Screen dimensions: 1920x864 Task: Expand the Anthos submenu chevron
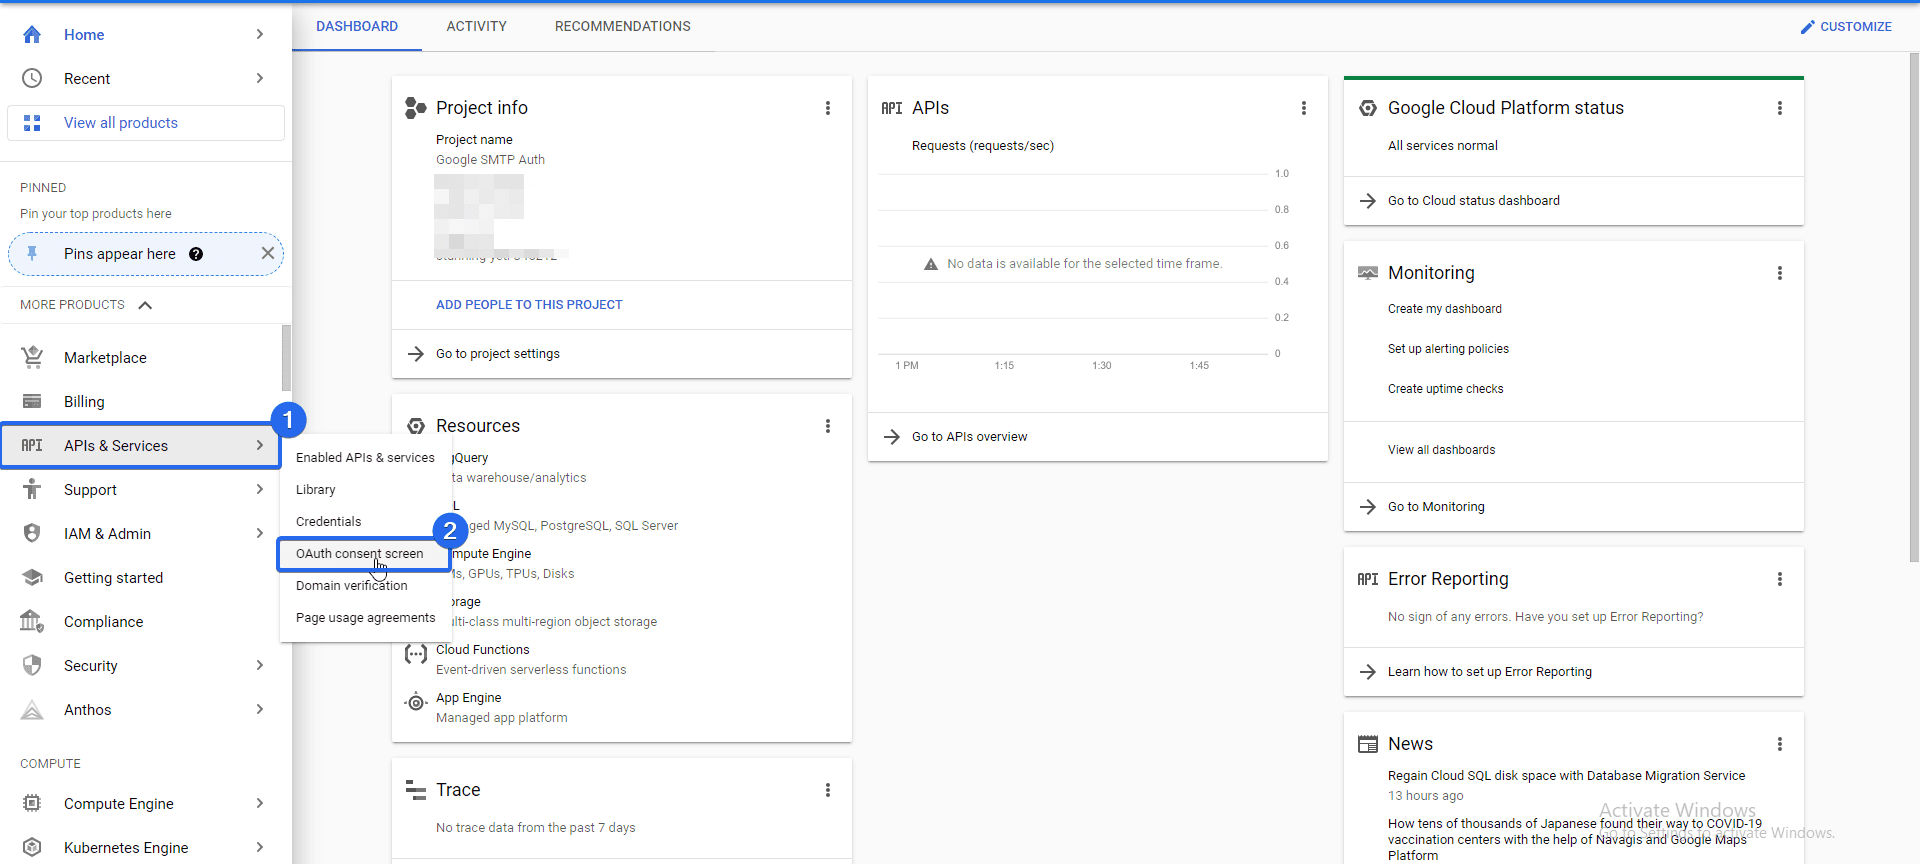click(x=260, y=709)
